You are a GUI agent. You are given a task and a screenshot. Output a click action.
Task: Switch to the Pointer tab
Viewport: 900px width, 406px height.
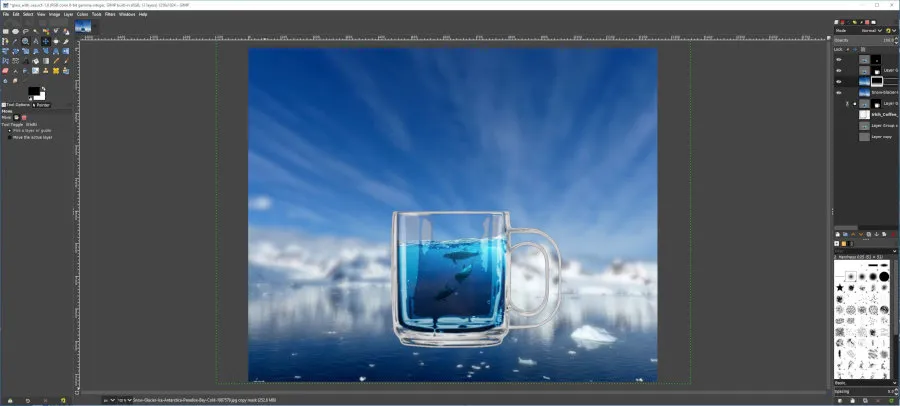click(x=41, y=105)
